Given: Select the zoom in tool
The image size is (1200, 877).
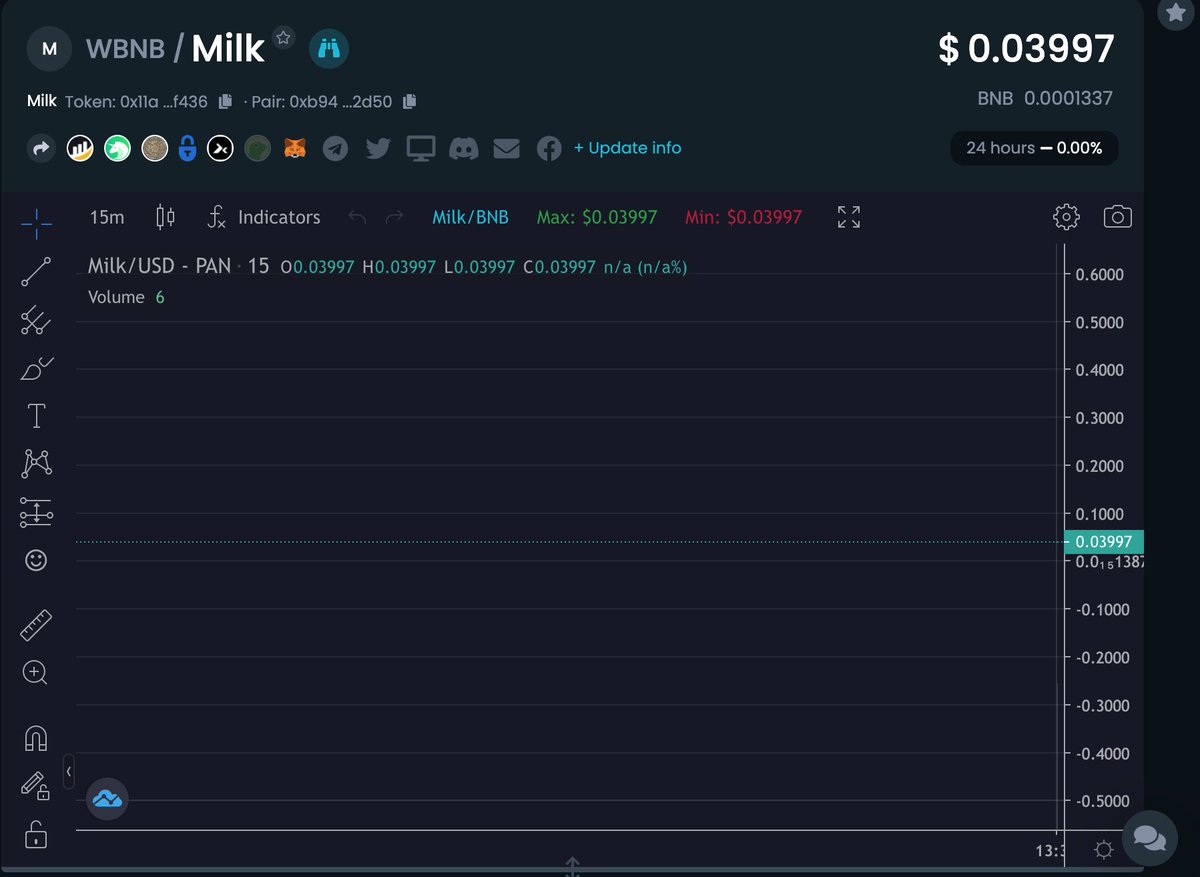Looking at the screenshot, I should [x=35, y=672].
